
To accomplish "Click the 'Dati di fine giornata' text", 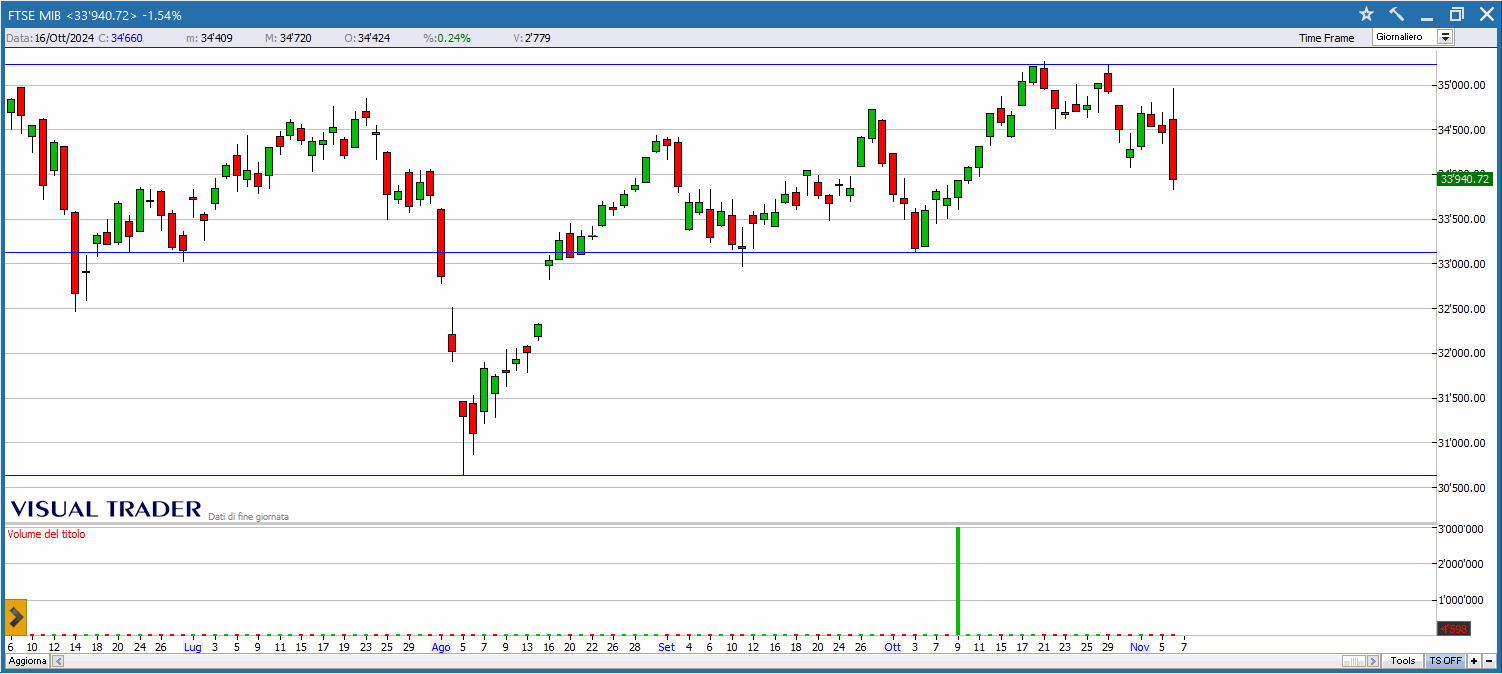I will (x=248, y=517).
